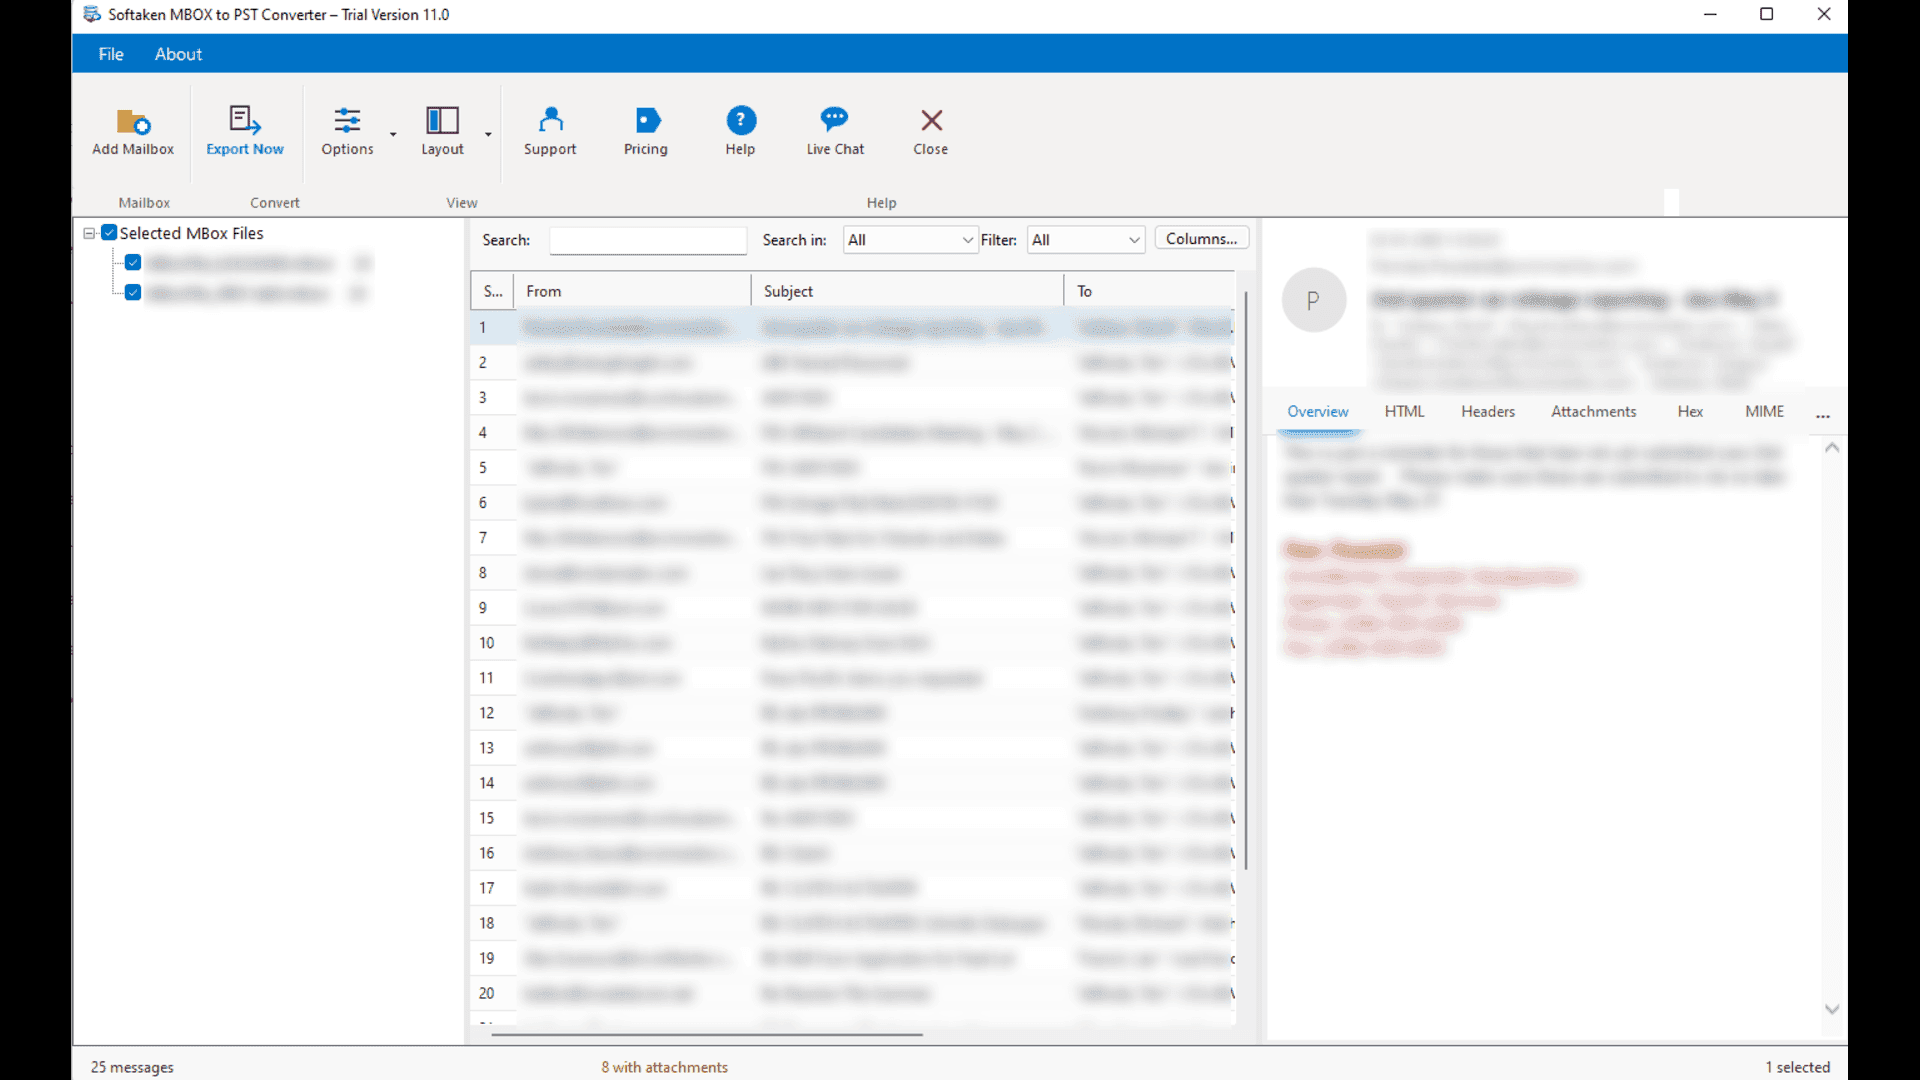Viewport: 1920px width, 1080px height.
Task: Open the About menu
Action: [178, 54]
